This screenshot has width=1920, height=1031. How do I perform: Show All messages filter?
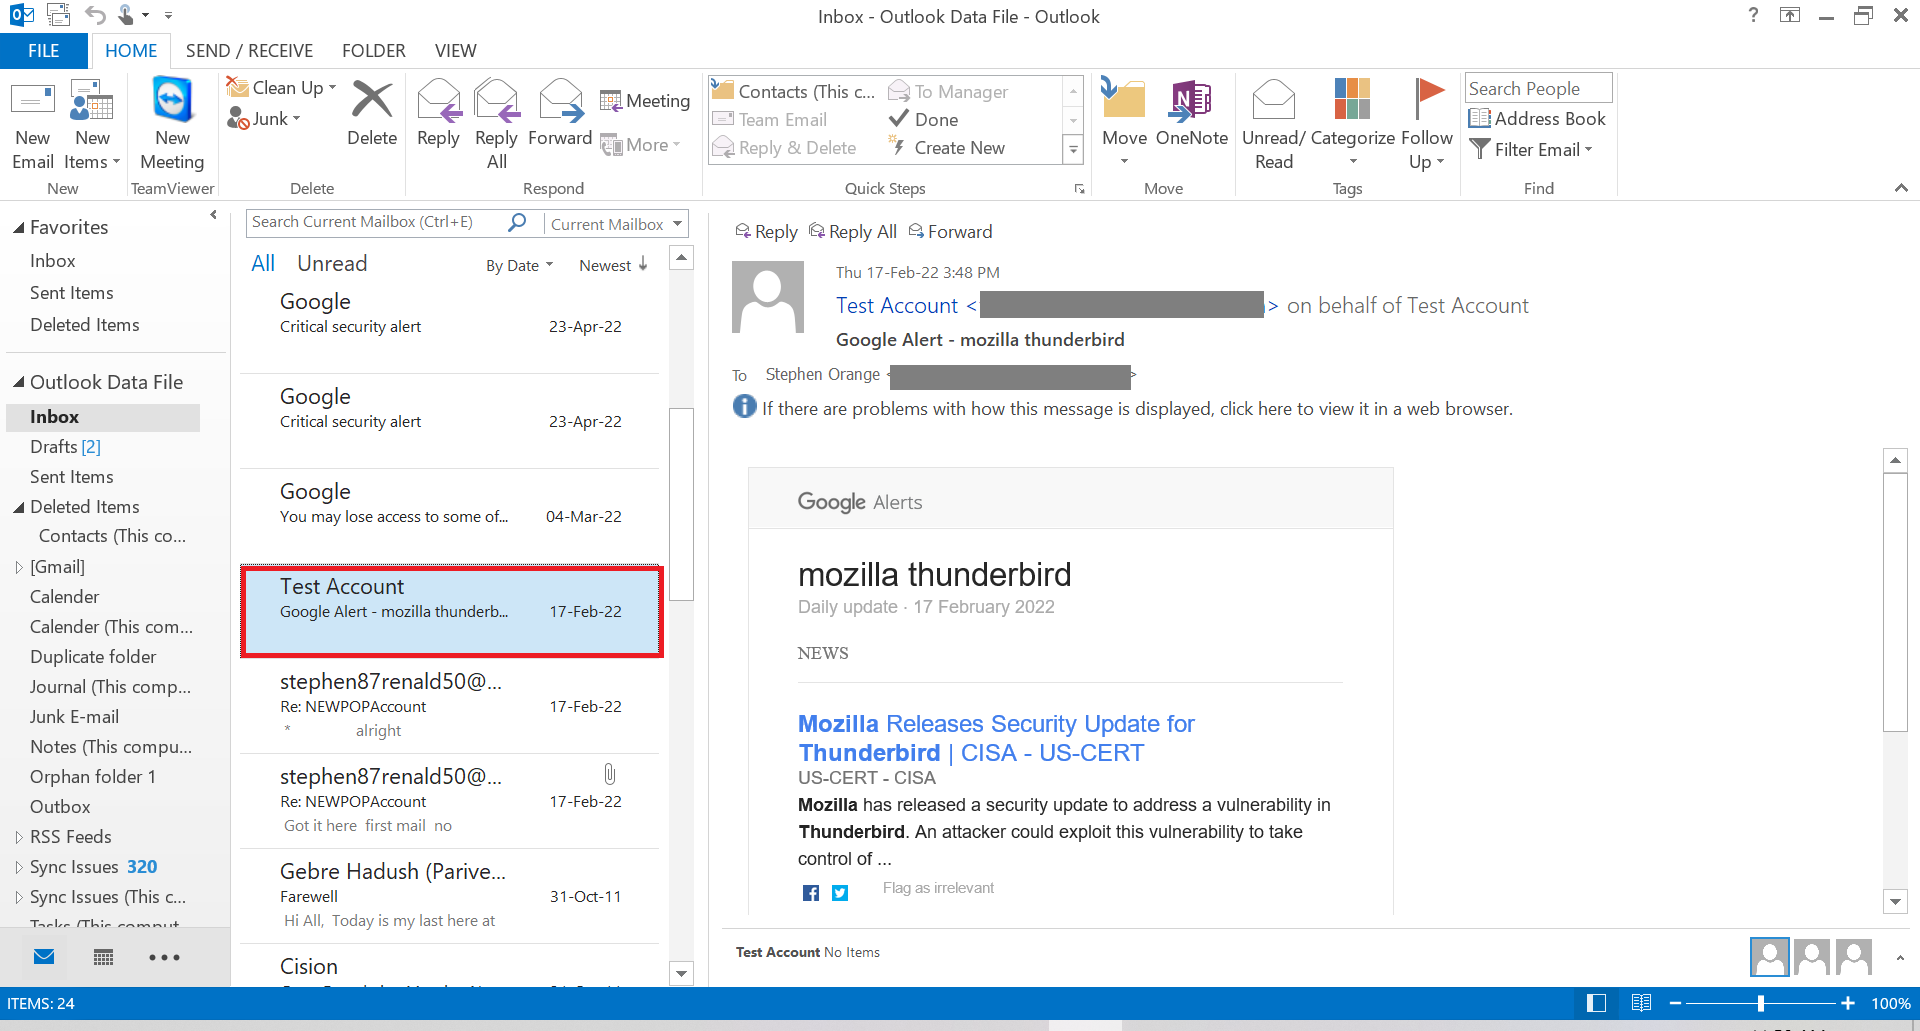pos(263,264)
